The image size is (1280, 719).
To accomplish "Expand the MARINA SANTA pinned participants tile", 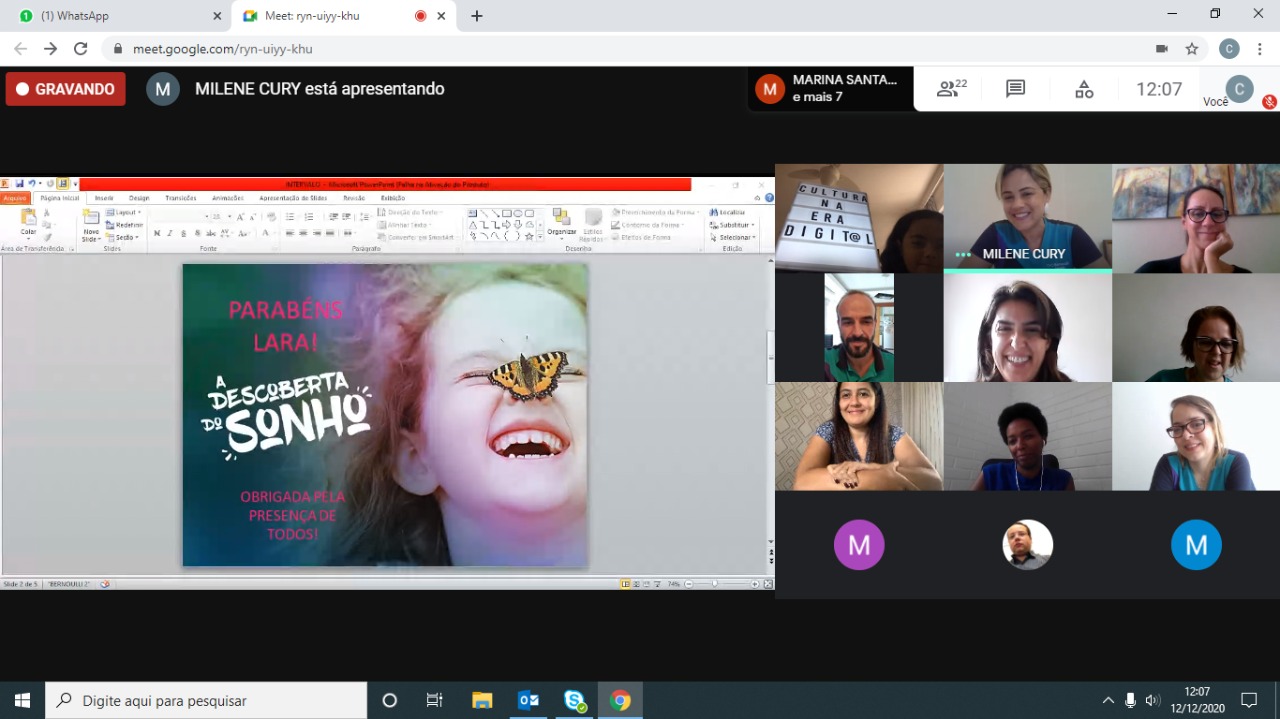I will 830,89.
